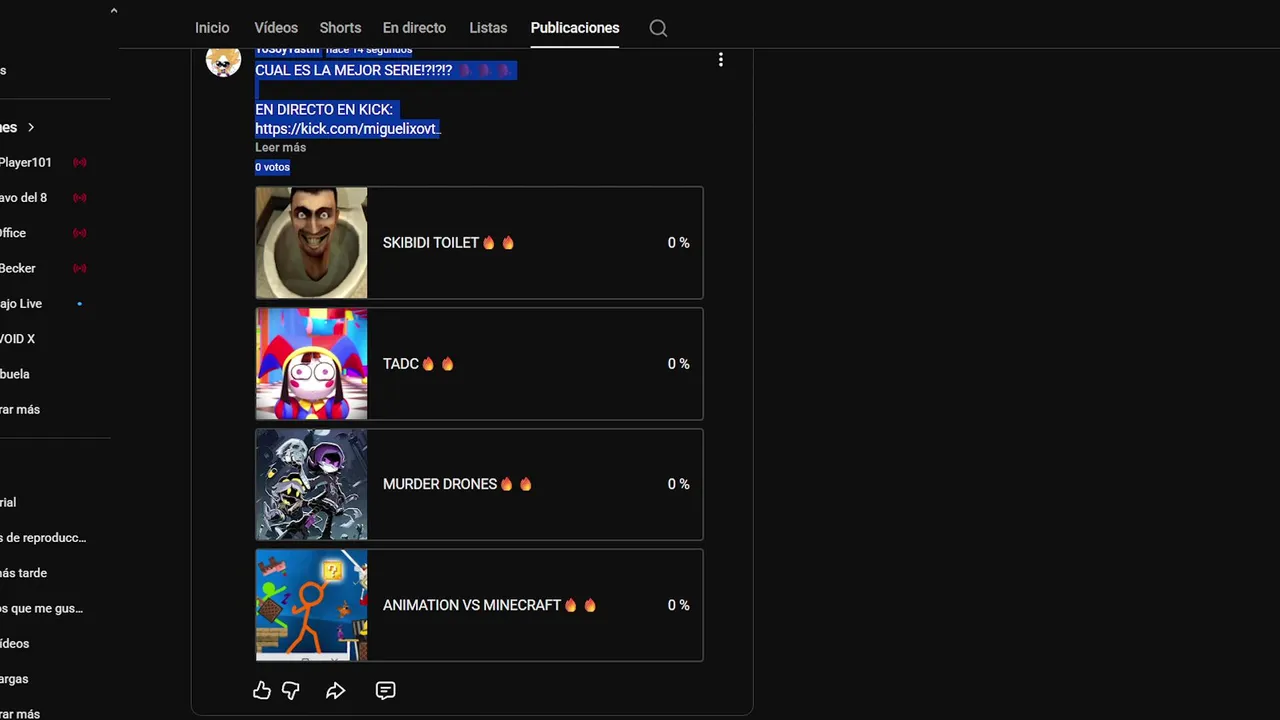Open the 'buela' subscription channel
The width and height of the screenshot is (1280, 720).
point(15,374)
